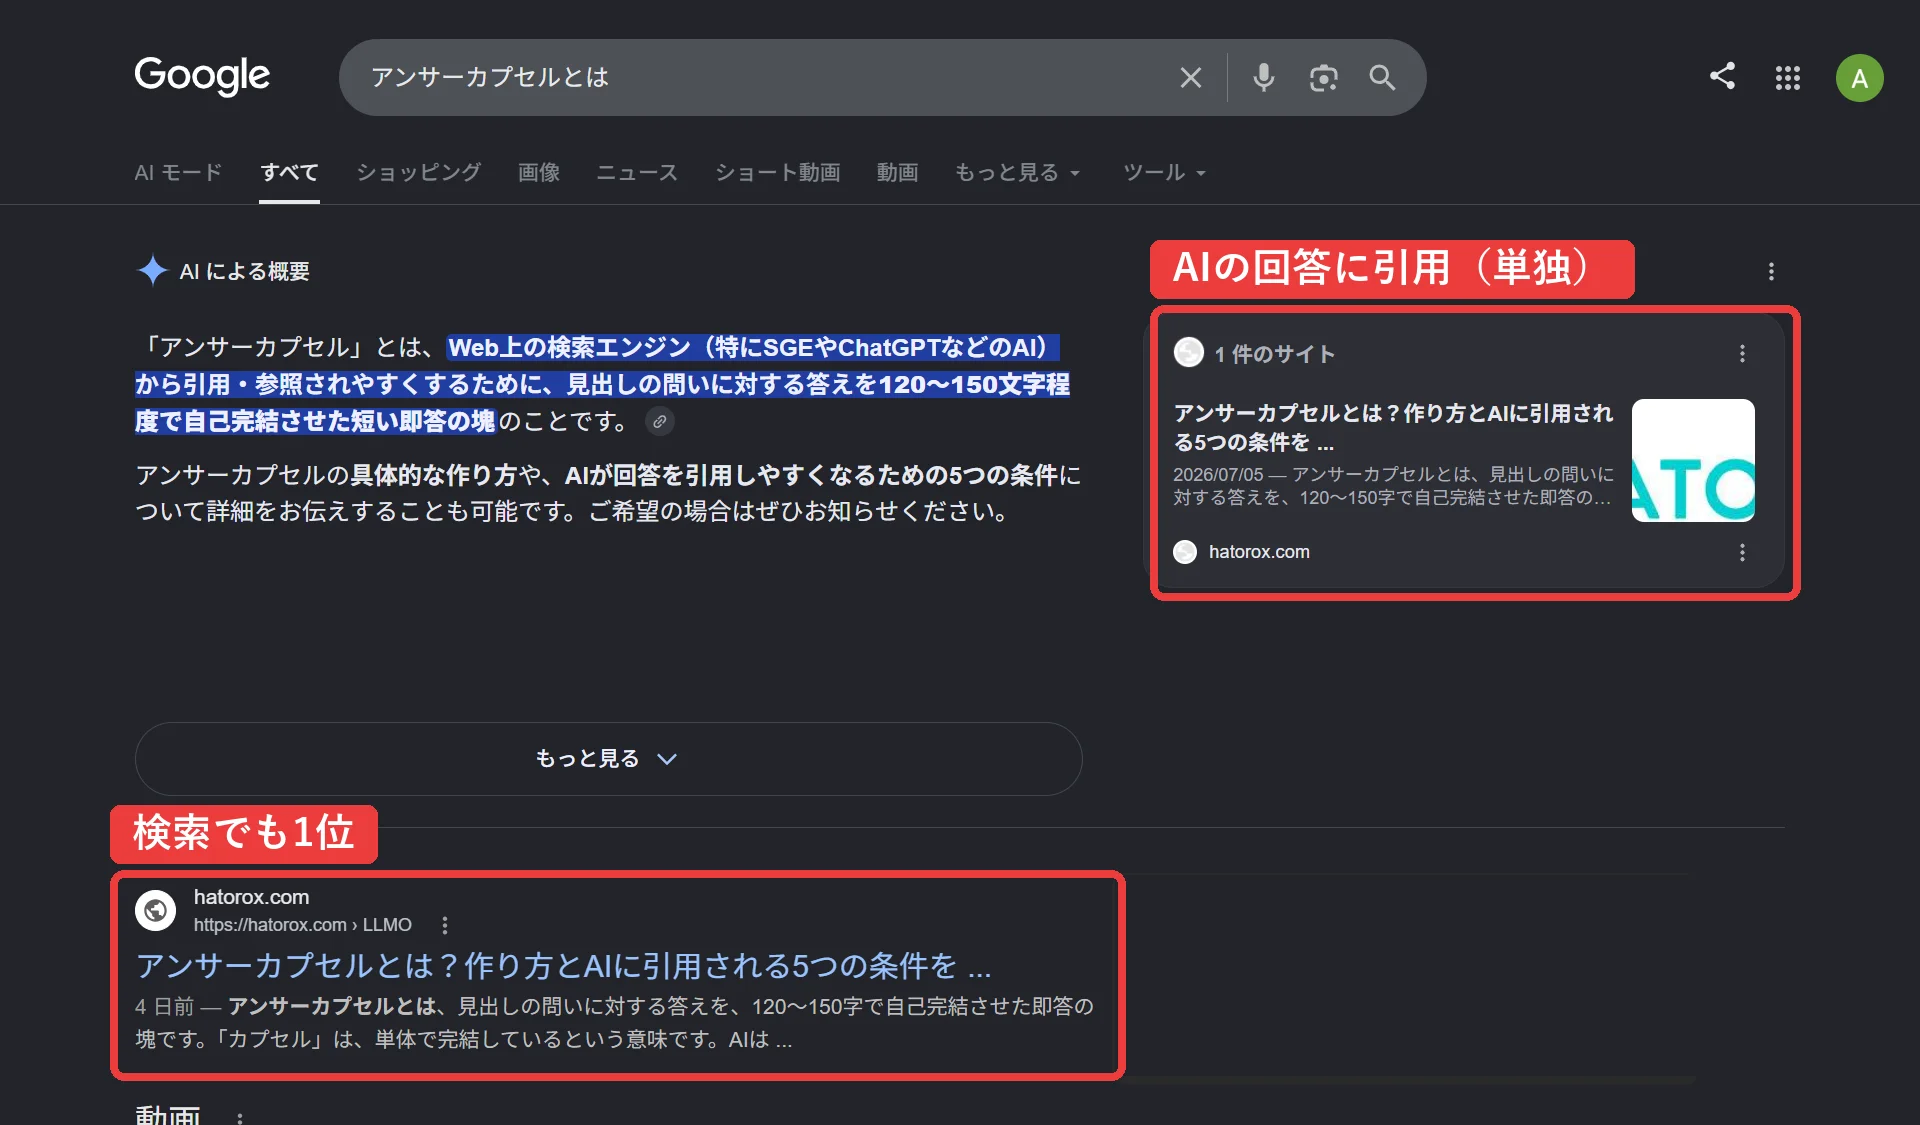The image size is (1920, 1125).
Task: Open the account avatar A
Action: pos(1859,78)
